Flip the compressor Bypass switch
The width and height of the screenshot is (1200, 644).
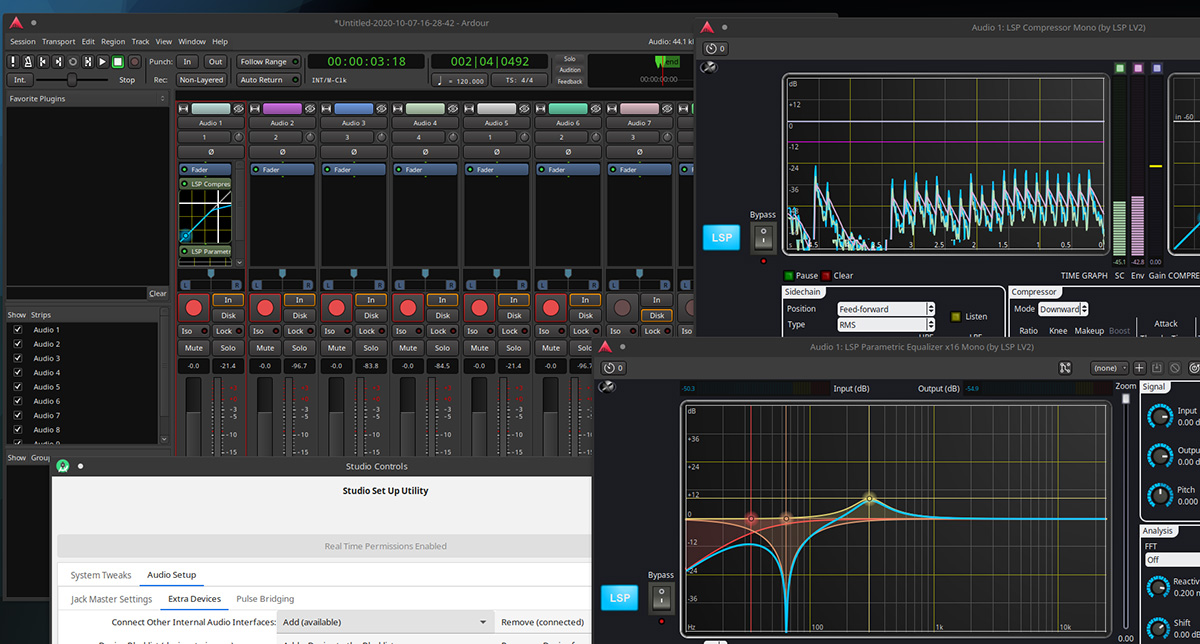click(763, 237)
